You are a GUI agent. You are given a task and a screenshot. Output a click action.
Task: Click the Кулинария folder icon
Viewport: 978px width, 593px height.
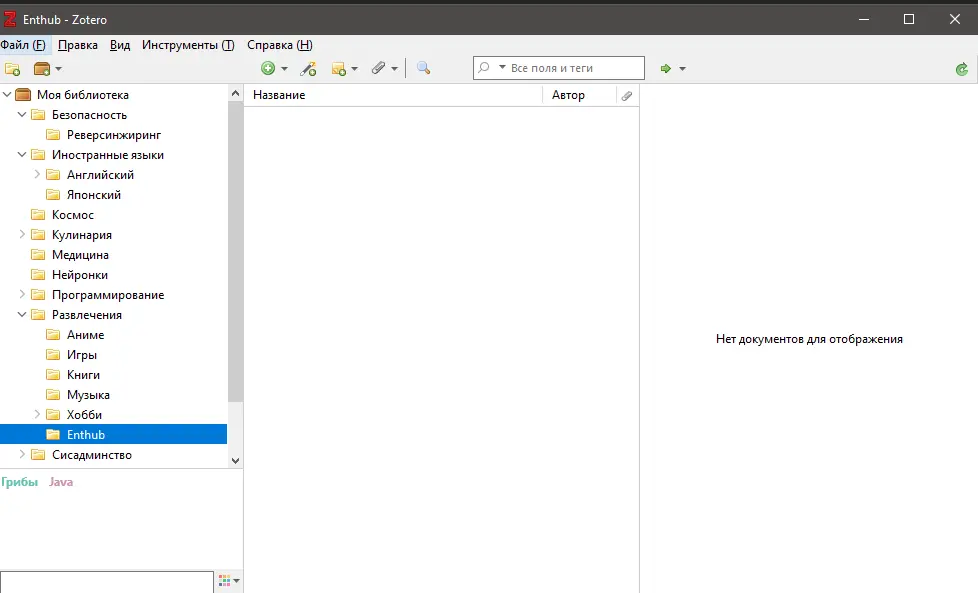coord(38,234)
